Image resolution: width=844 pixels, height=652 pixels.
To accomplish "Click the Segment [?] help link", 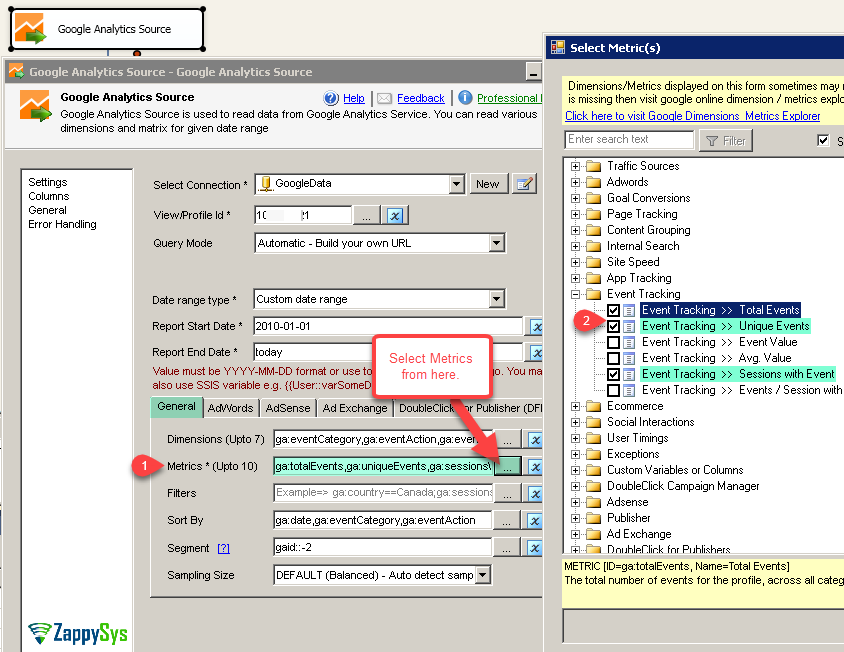I will point(223,548).
